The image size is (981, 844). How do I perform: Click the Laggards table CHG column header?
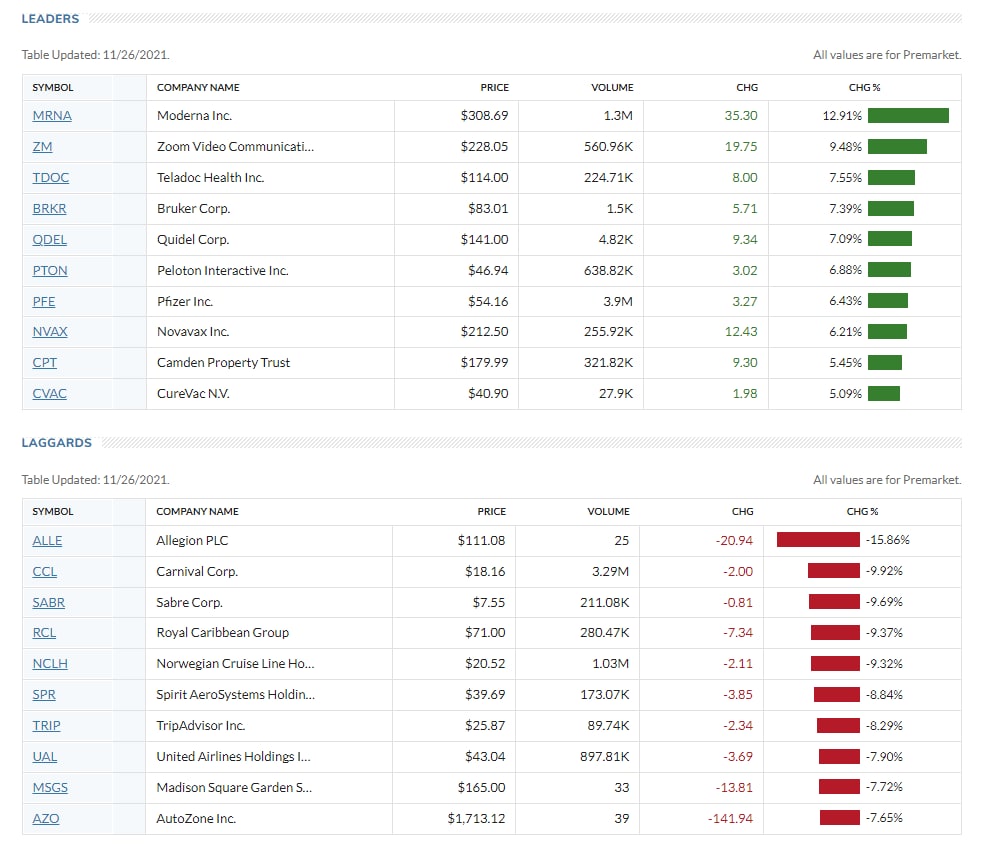(x=743, y=512)
